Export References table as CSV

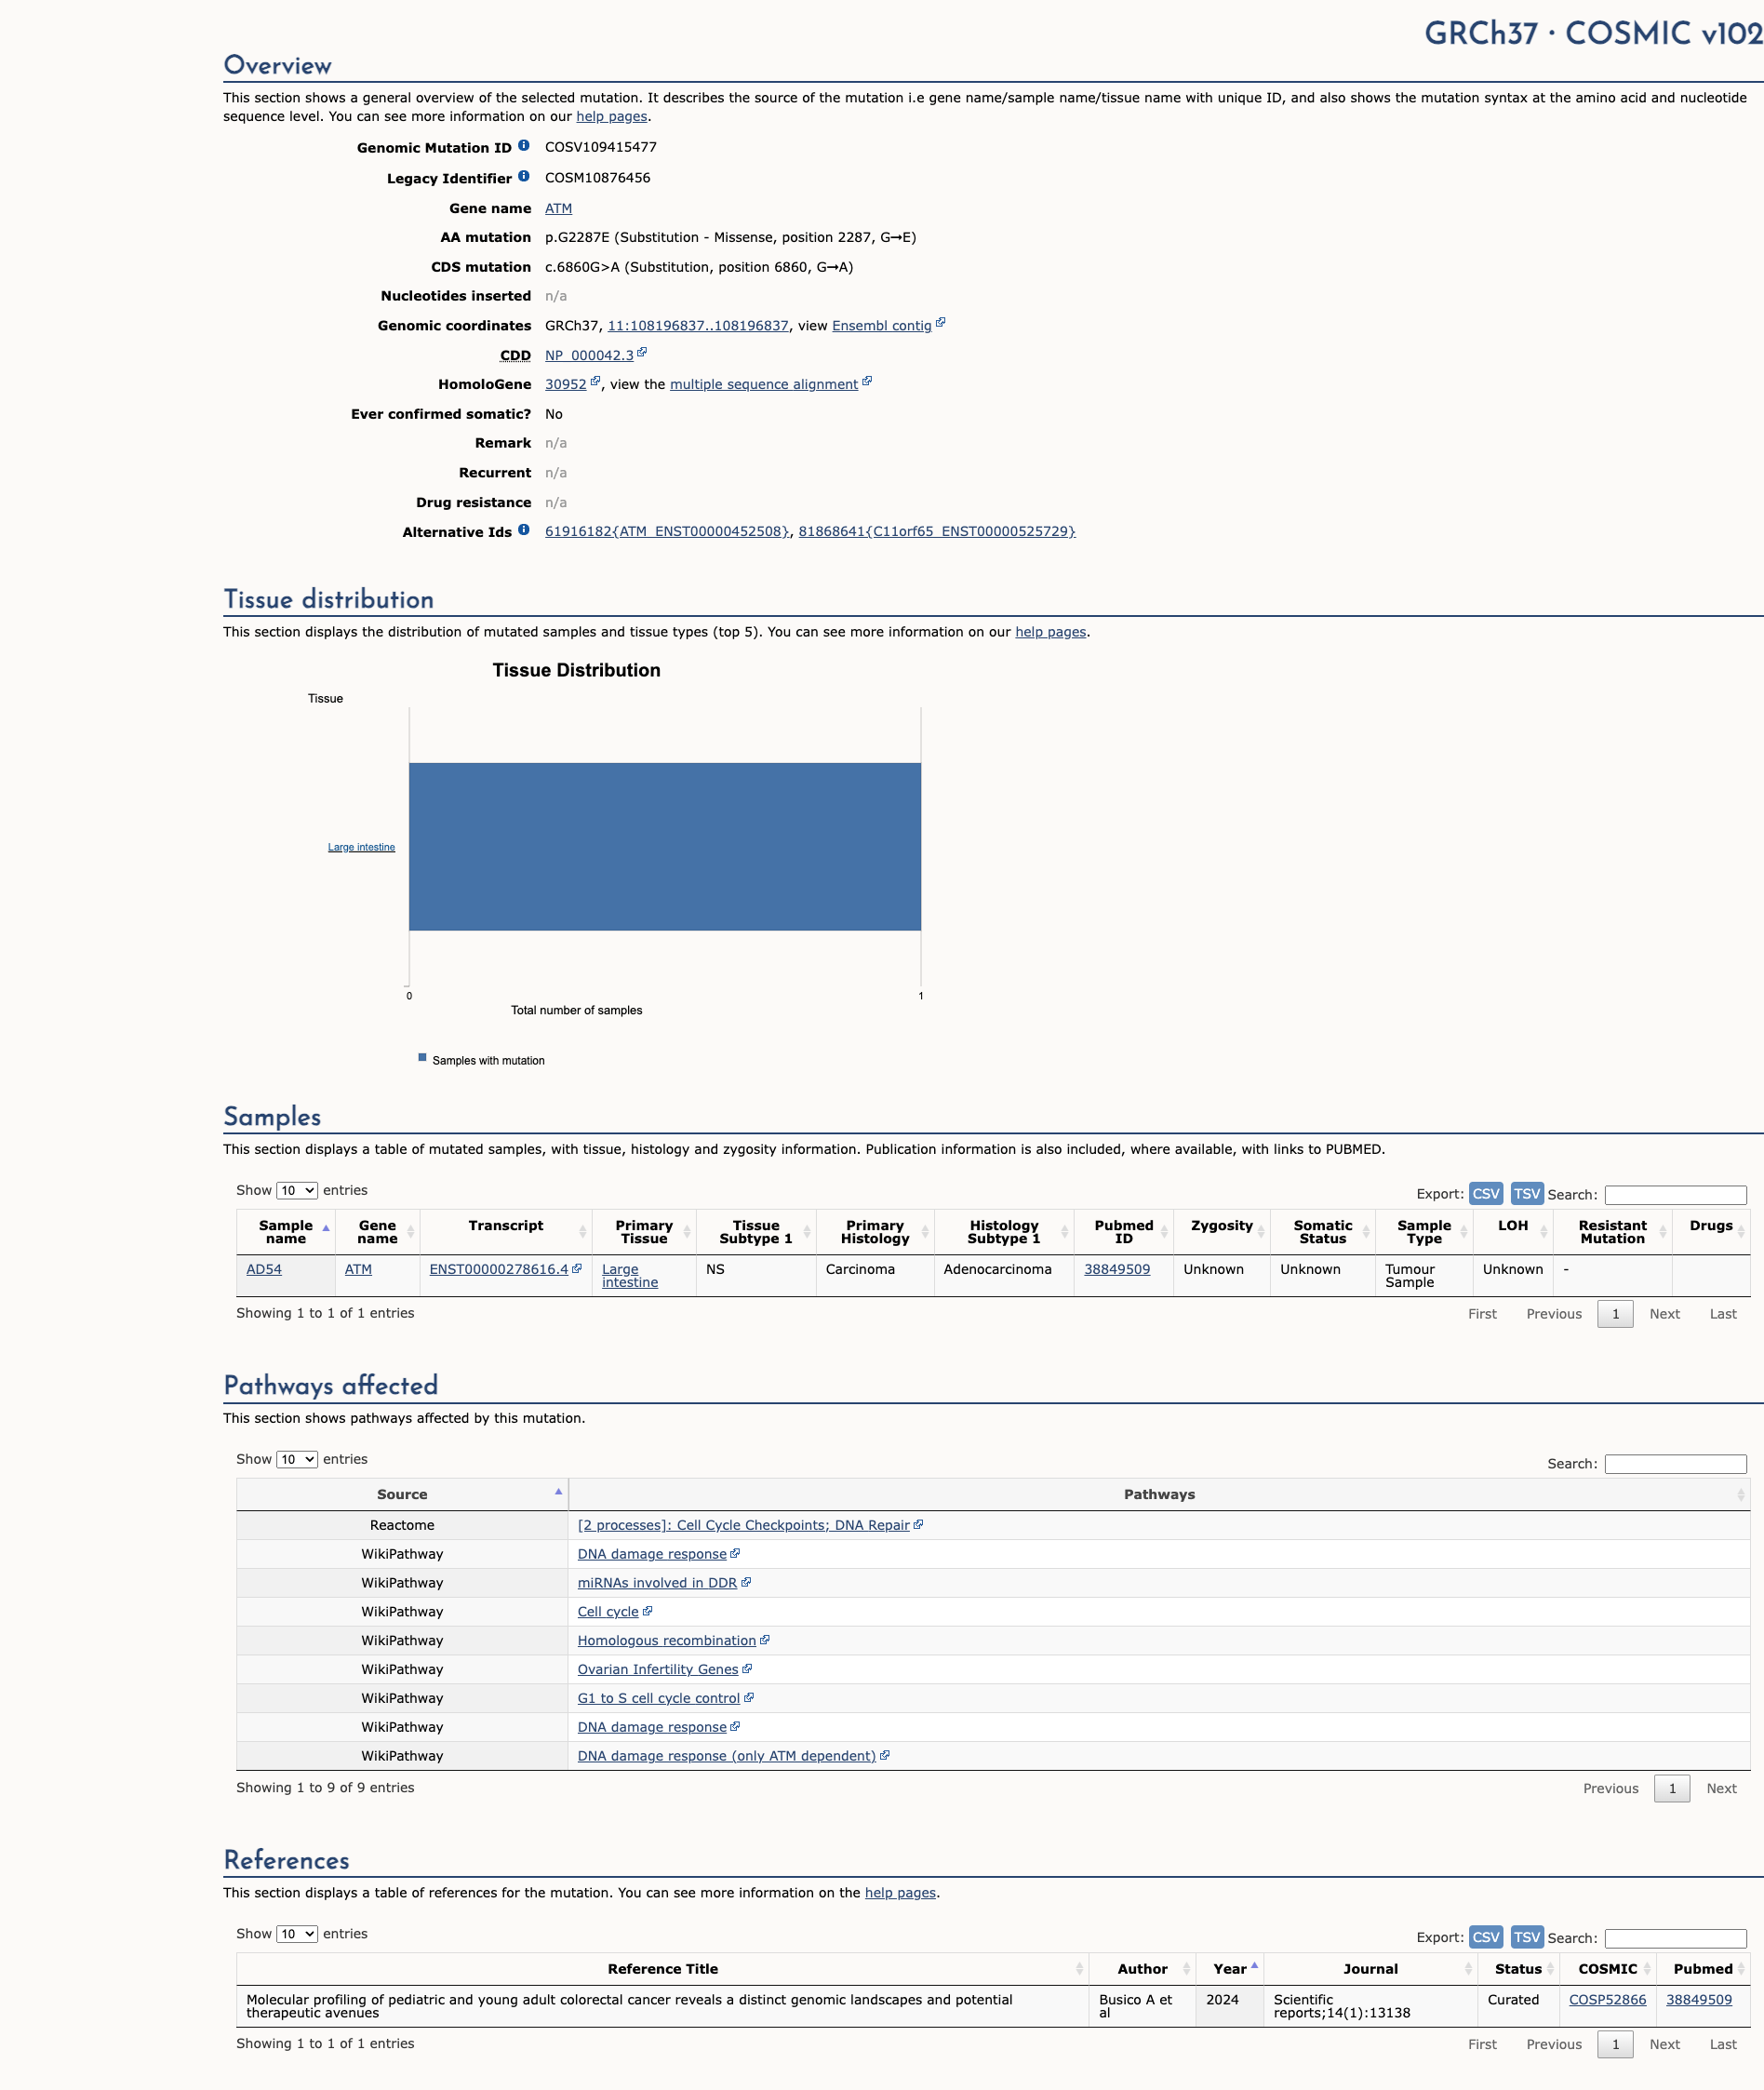click(1486, 1938)
